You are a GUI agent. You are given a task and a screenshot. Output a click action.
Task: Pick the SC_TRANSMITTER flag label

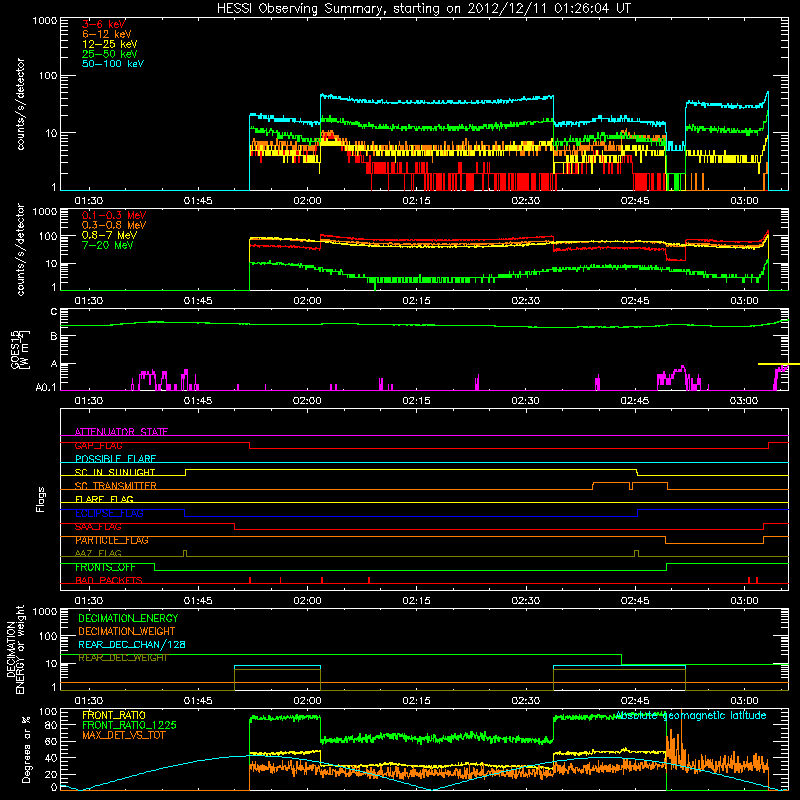115,486
